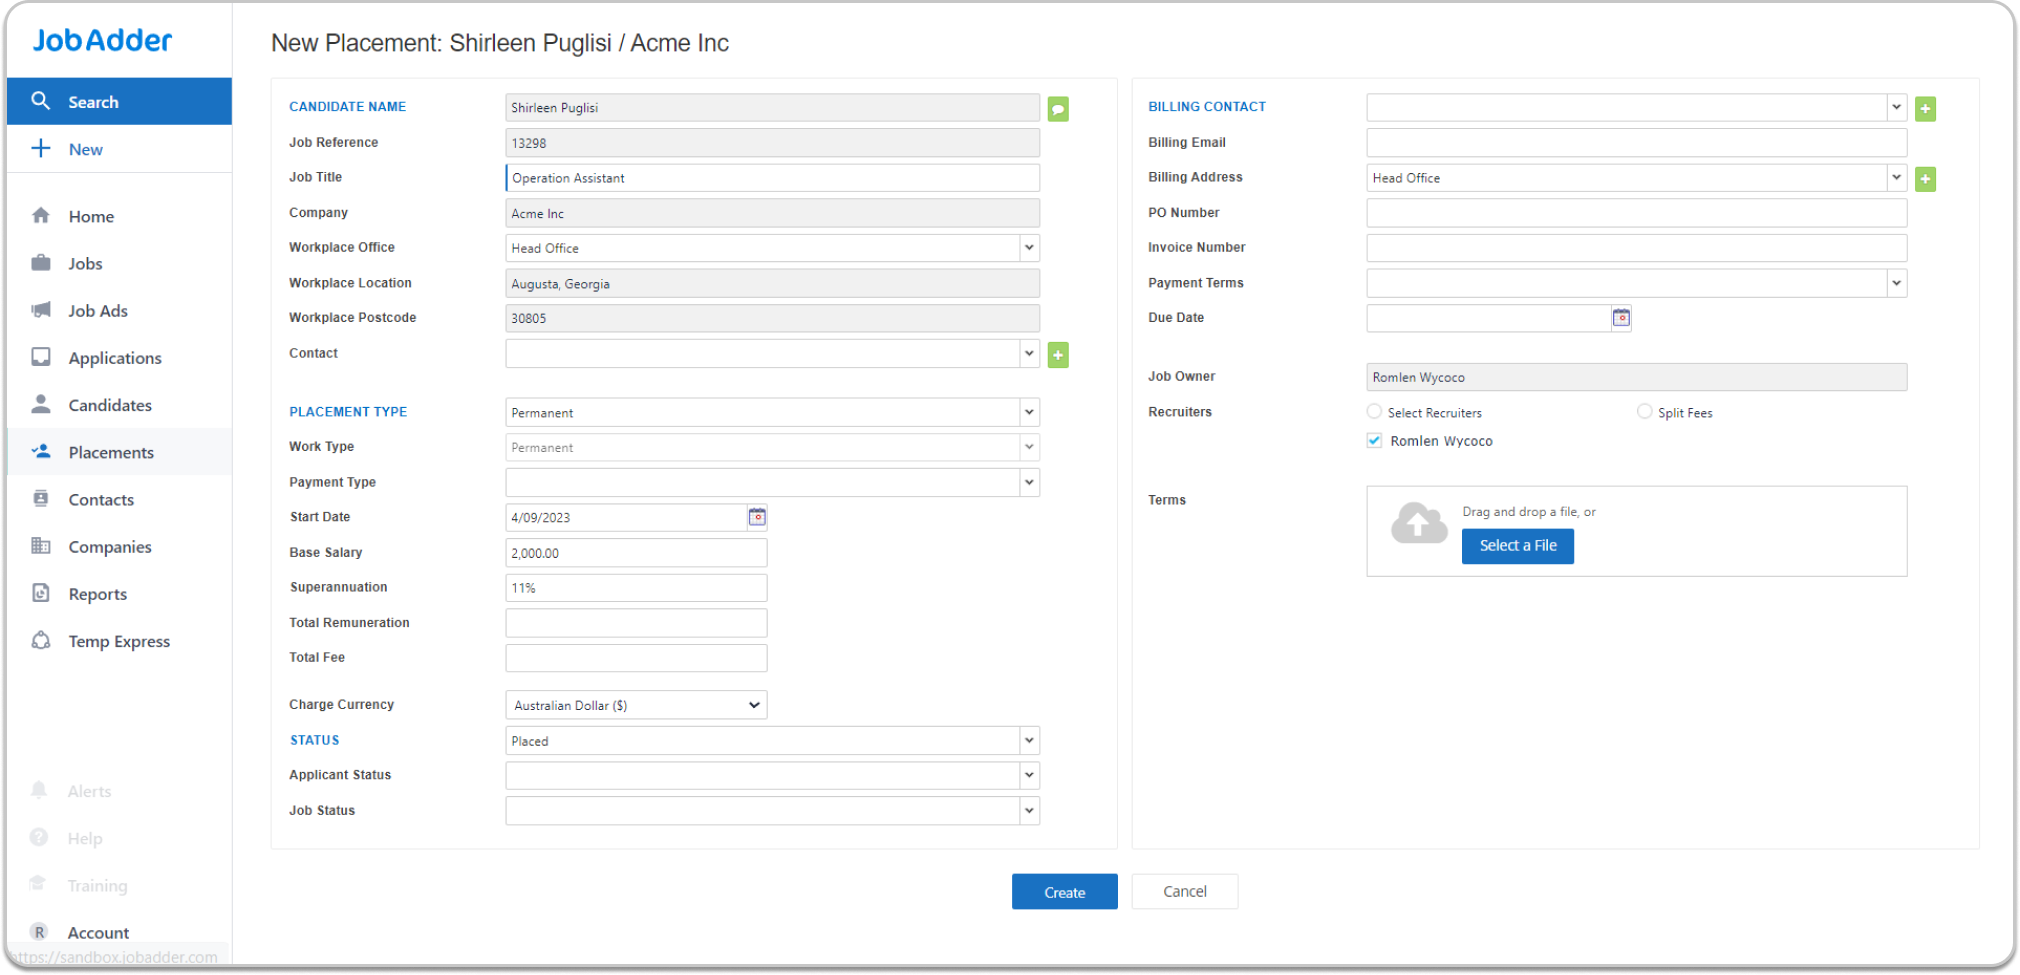2020x975 pixels.
Task: Click the Create button
Action: point(1064,892)
